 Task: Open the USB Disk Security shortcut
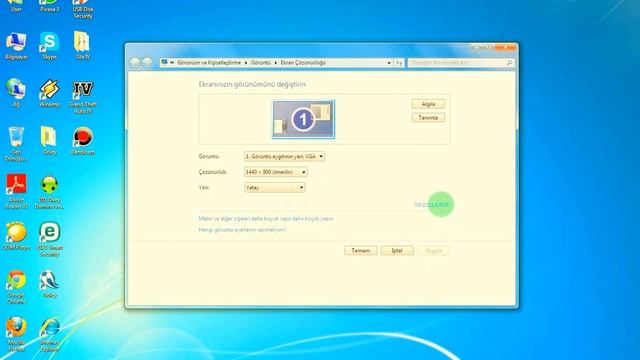pos(83,9)
